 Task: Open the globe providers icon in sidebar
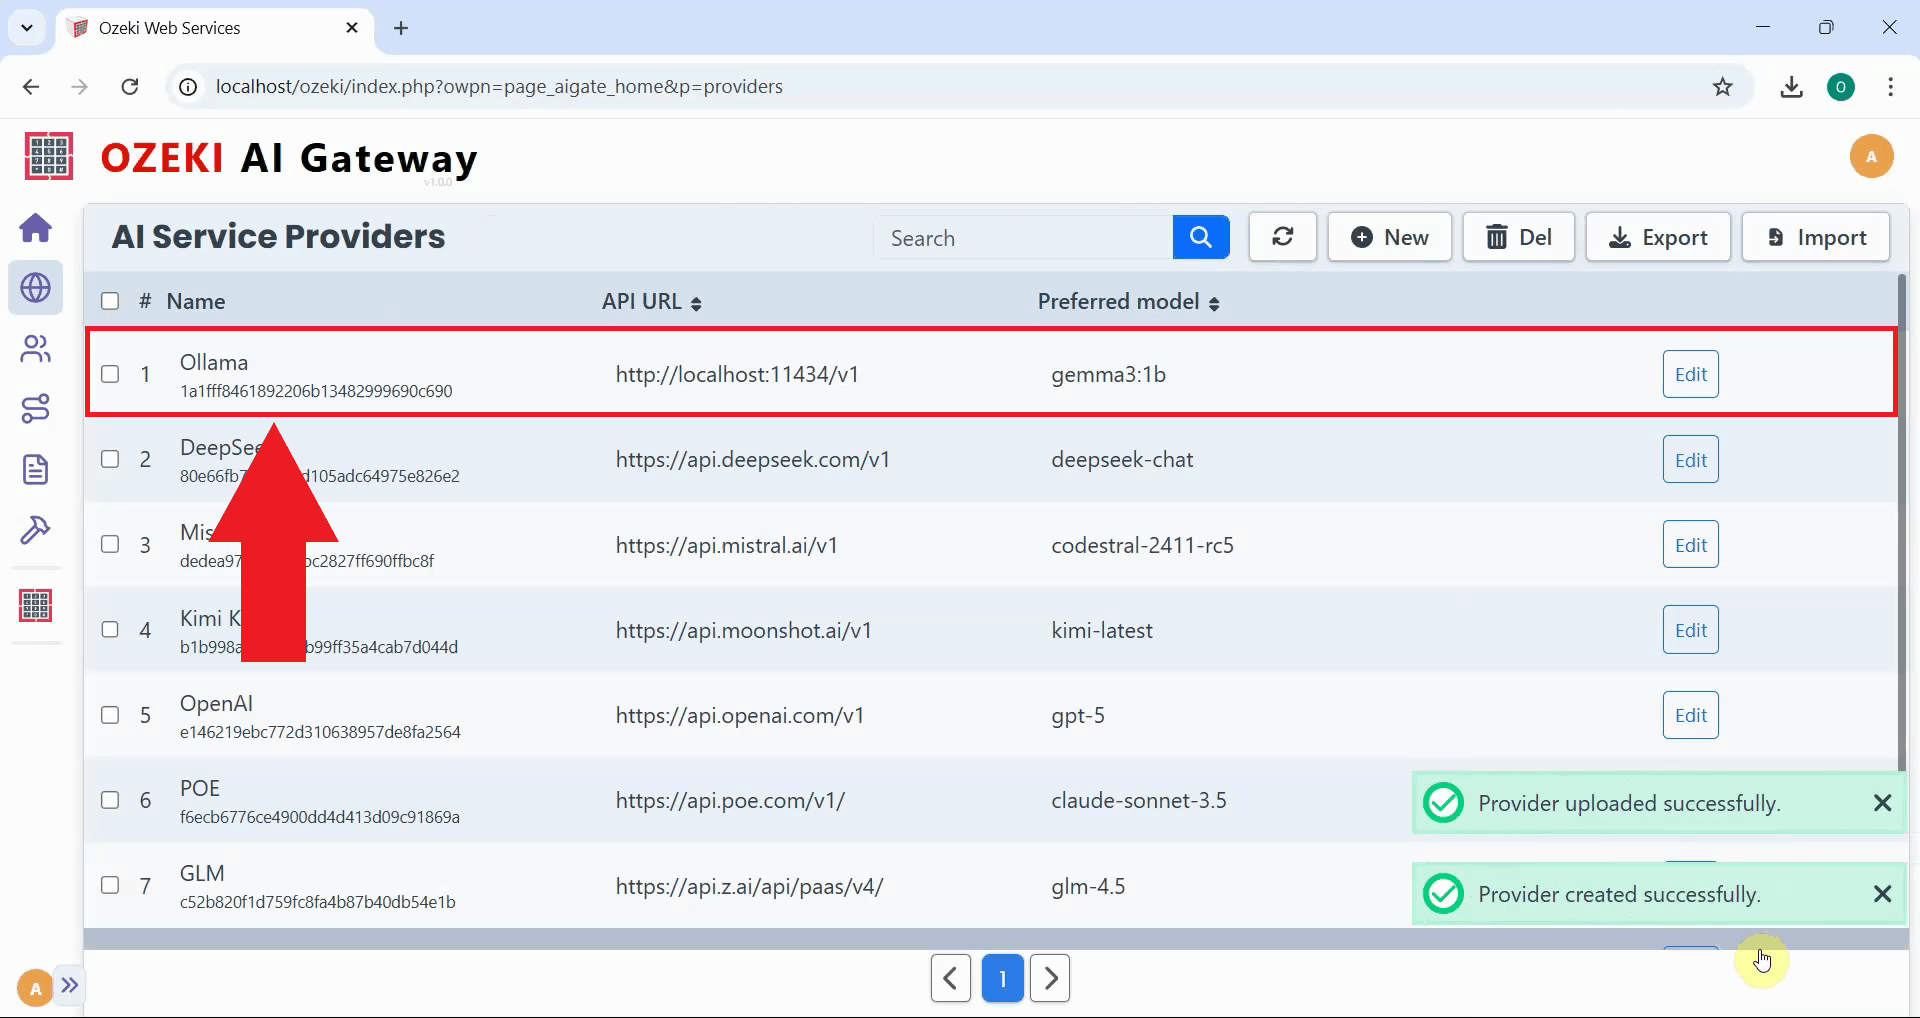tap(36, 288)
